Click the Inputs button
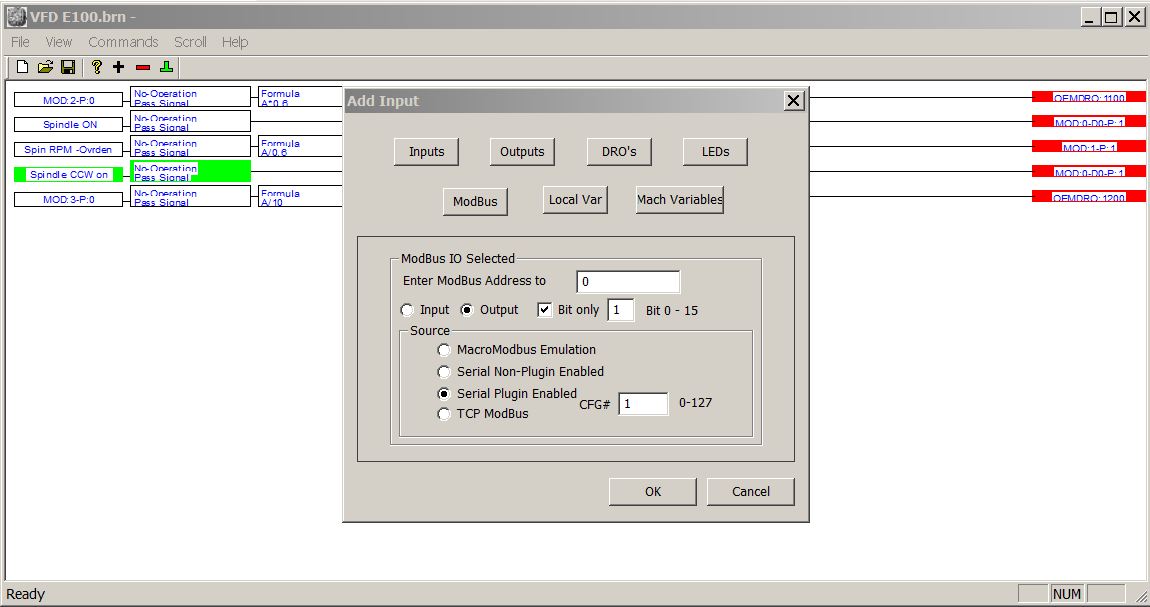1150x607 pixels. 427,152
